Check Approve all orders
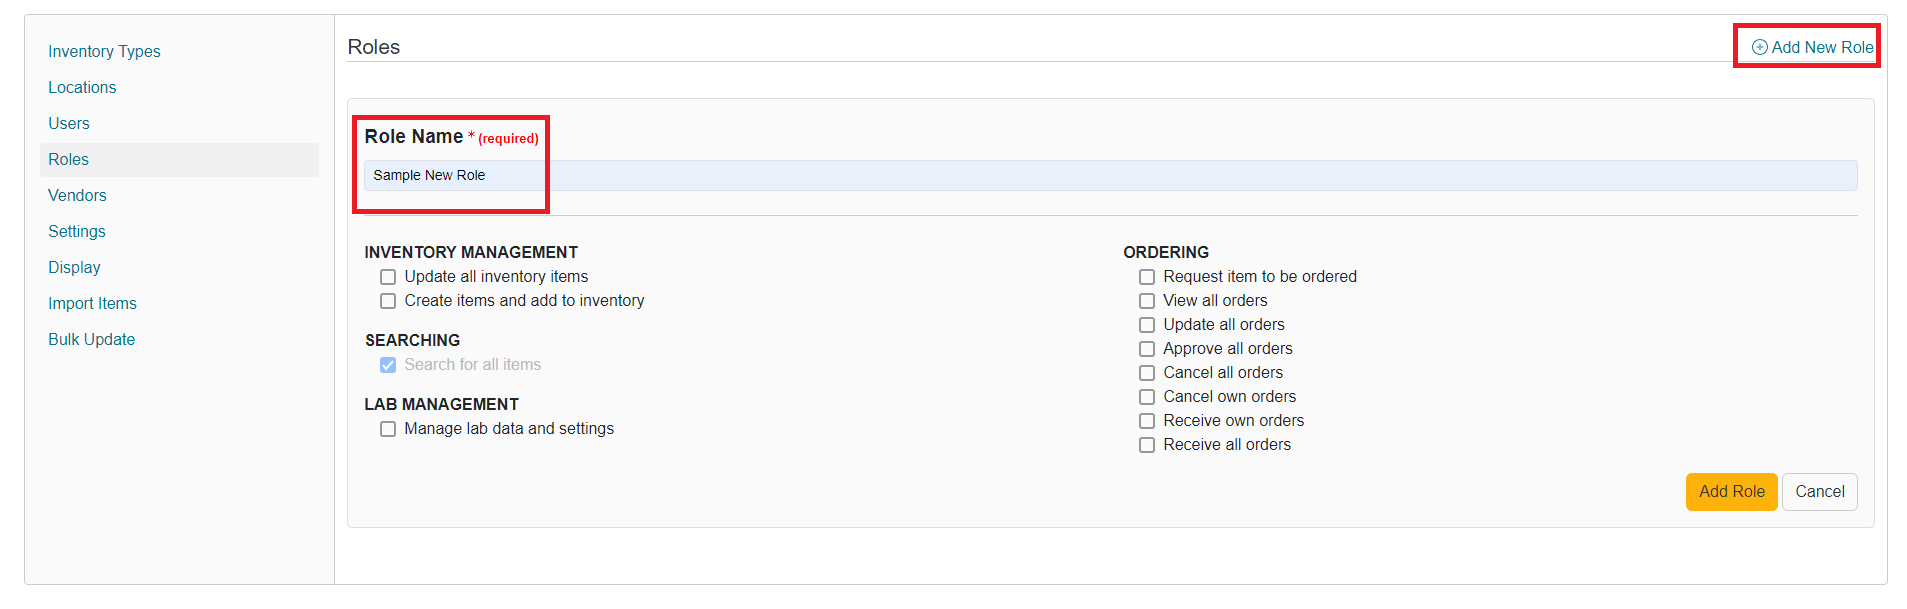The image size is (1907, 609). 1146,348
